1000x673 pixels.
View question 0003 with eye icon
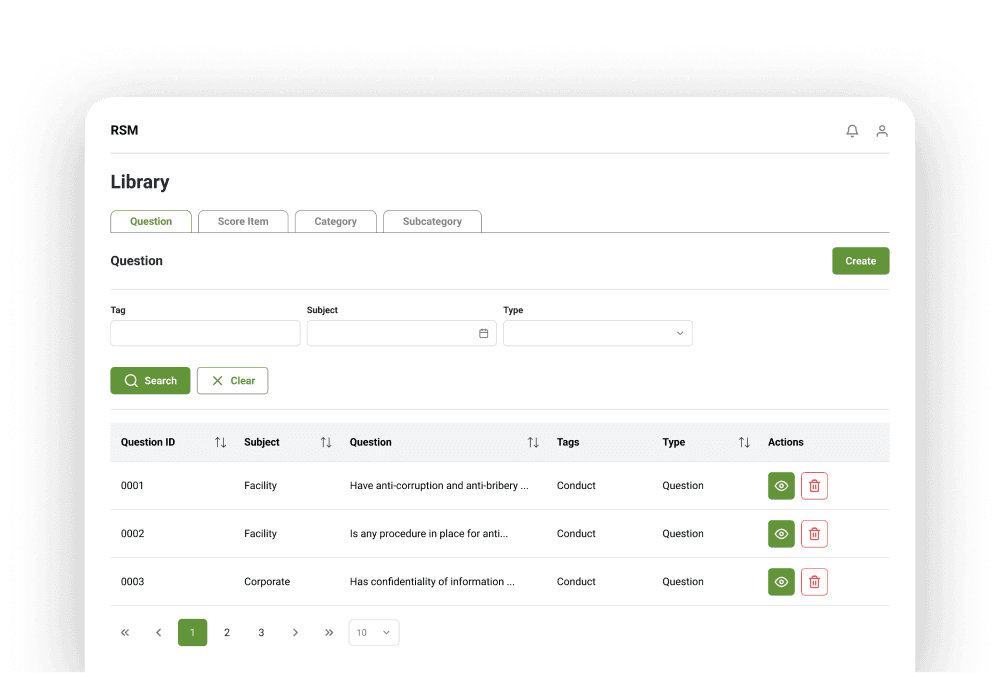point(781,582)
